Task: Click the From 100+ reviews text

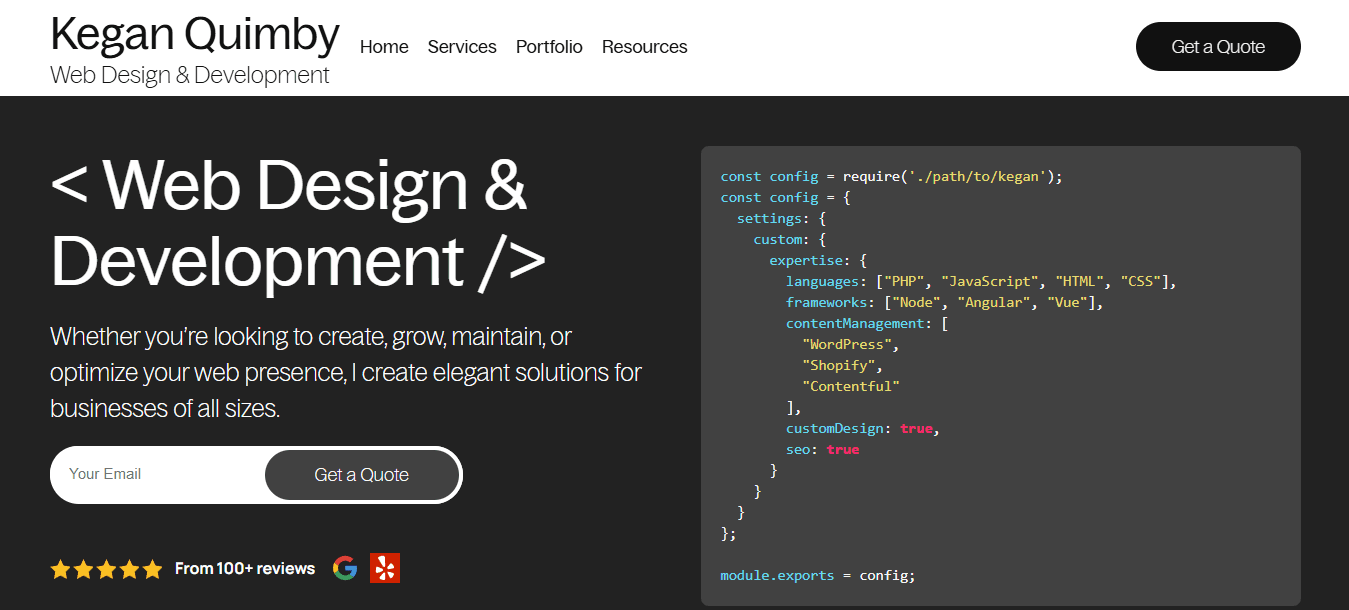Action: click(x=244, y=567)
